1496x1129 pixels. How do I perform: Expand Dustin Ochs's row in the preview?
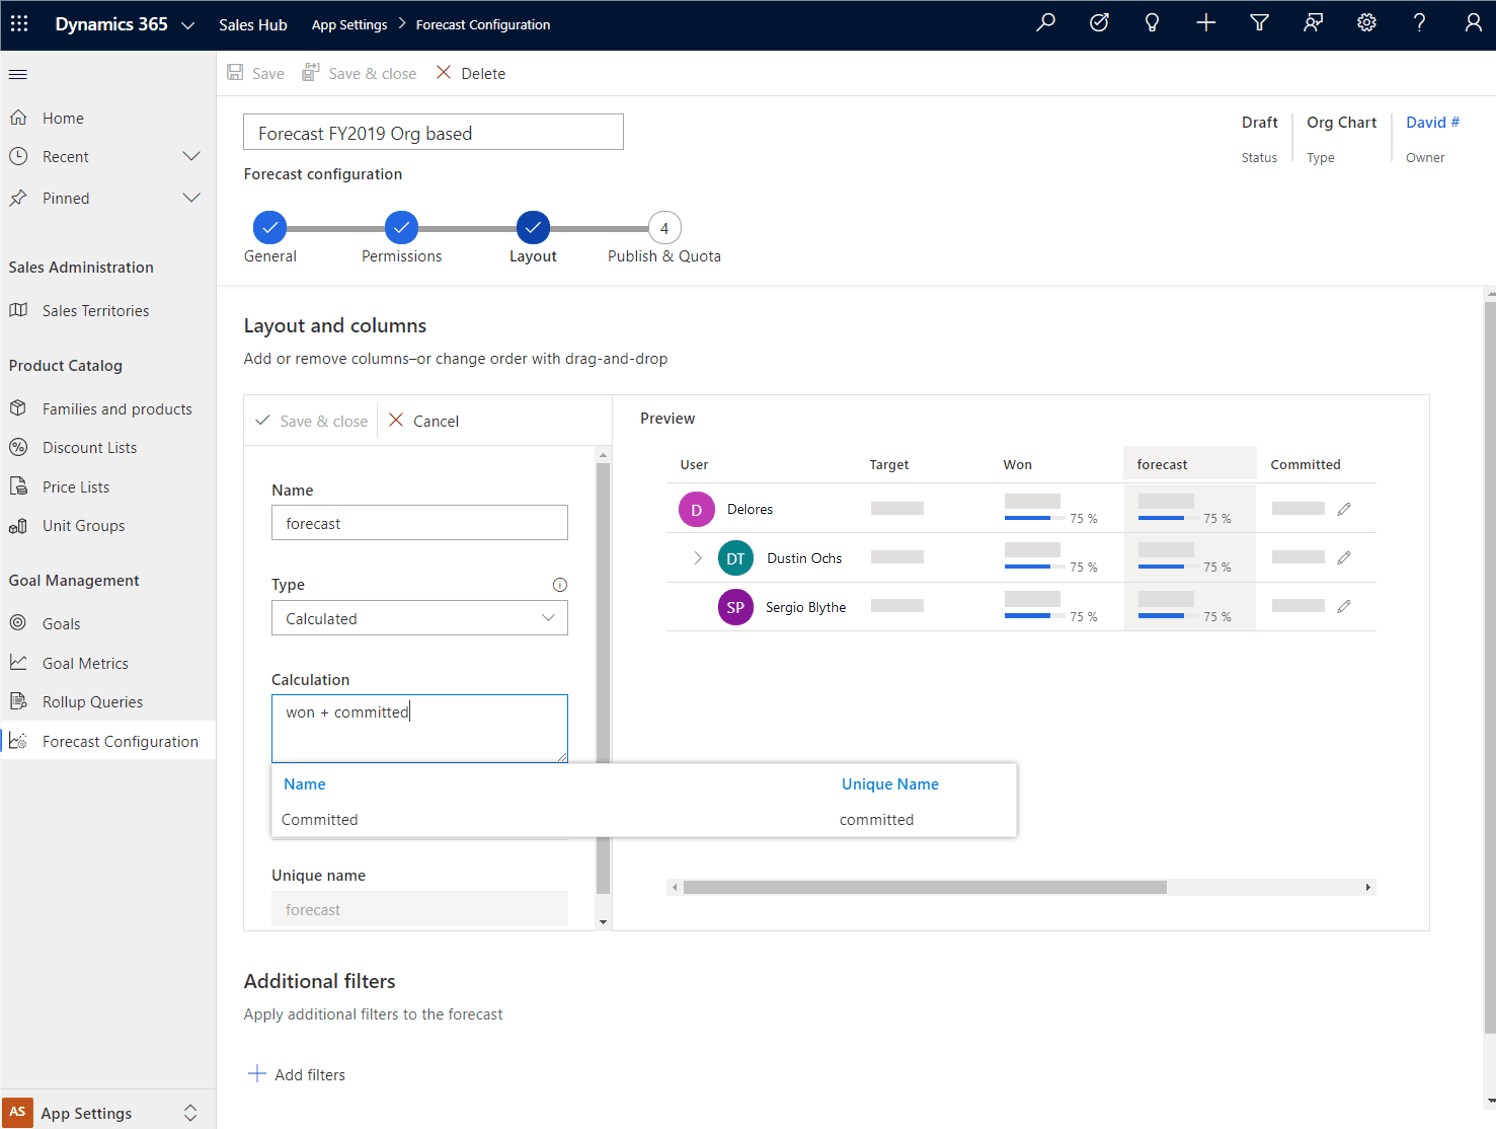click(697, 558)
